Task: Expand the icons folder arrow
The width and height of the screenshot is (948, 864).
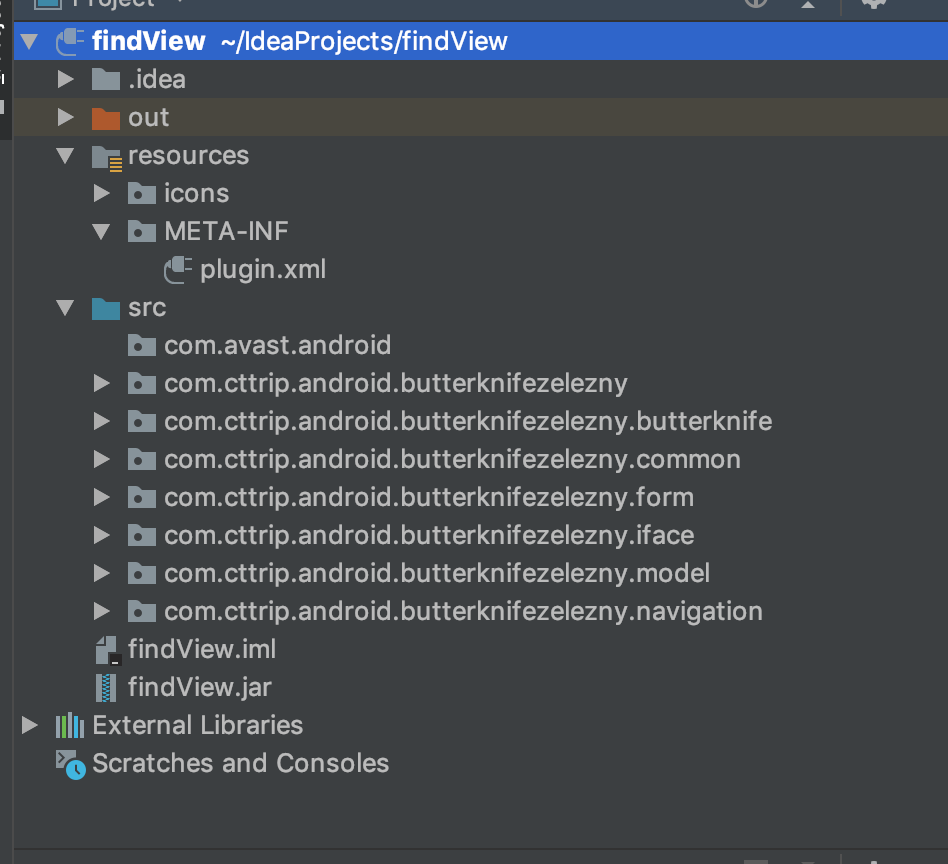Action: (x=102, y=193)
